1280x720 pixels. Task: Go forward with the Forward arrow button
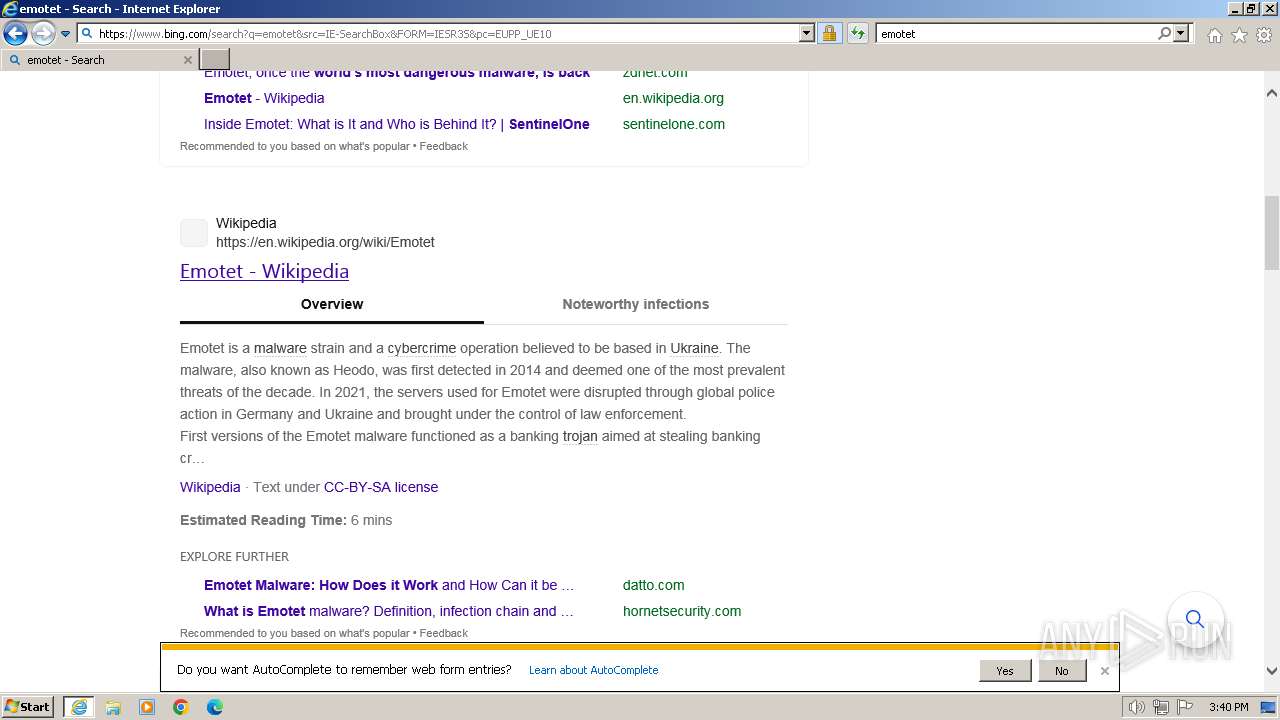pyautogui.click(x=43, y=34)
